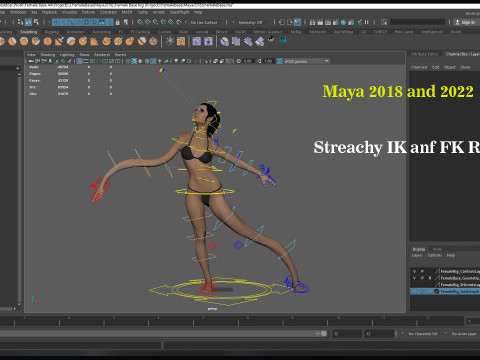Expand arrow right of the snap icons
The image size is (480, 360).
186,22
